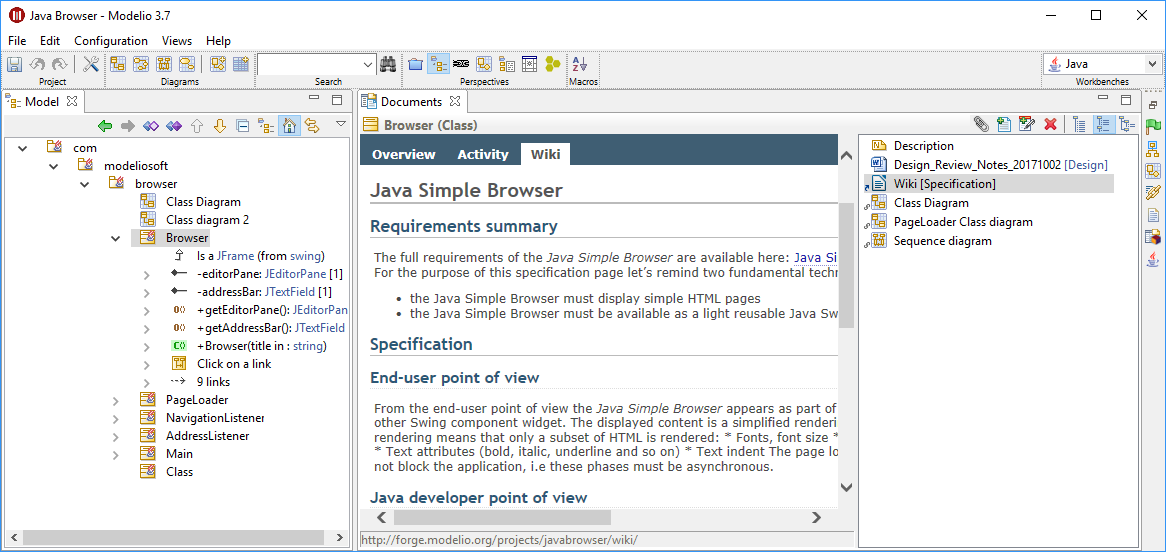1166x552 pixels.
Task: Toggle the highlighted tree-view perspective button
Action: [438, 65]
